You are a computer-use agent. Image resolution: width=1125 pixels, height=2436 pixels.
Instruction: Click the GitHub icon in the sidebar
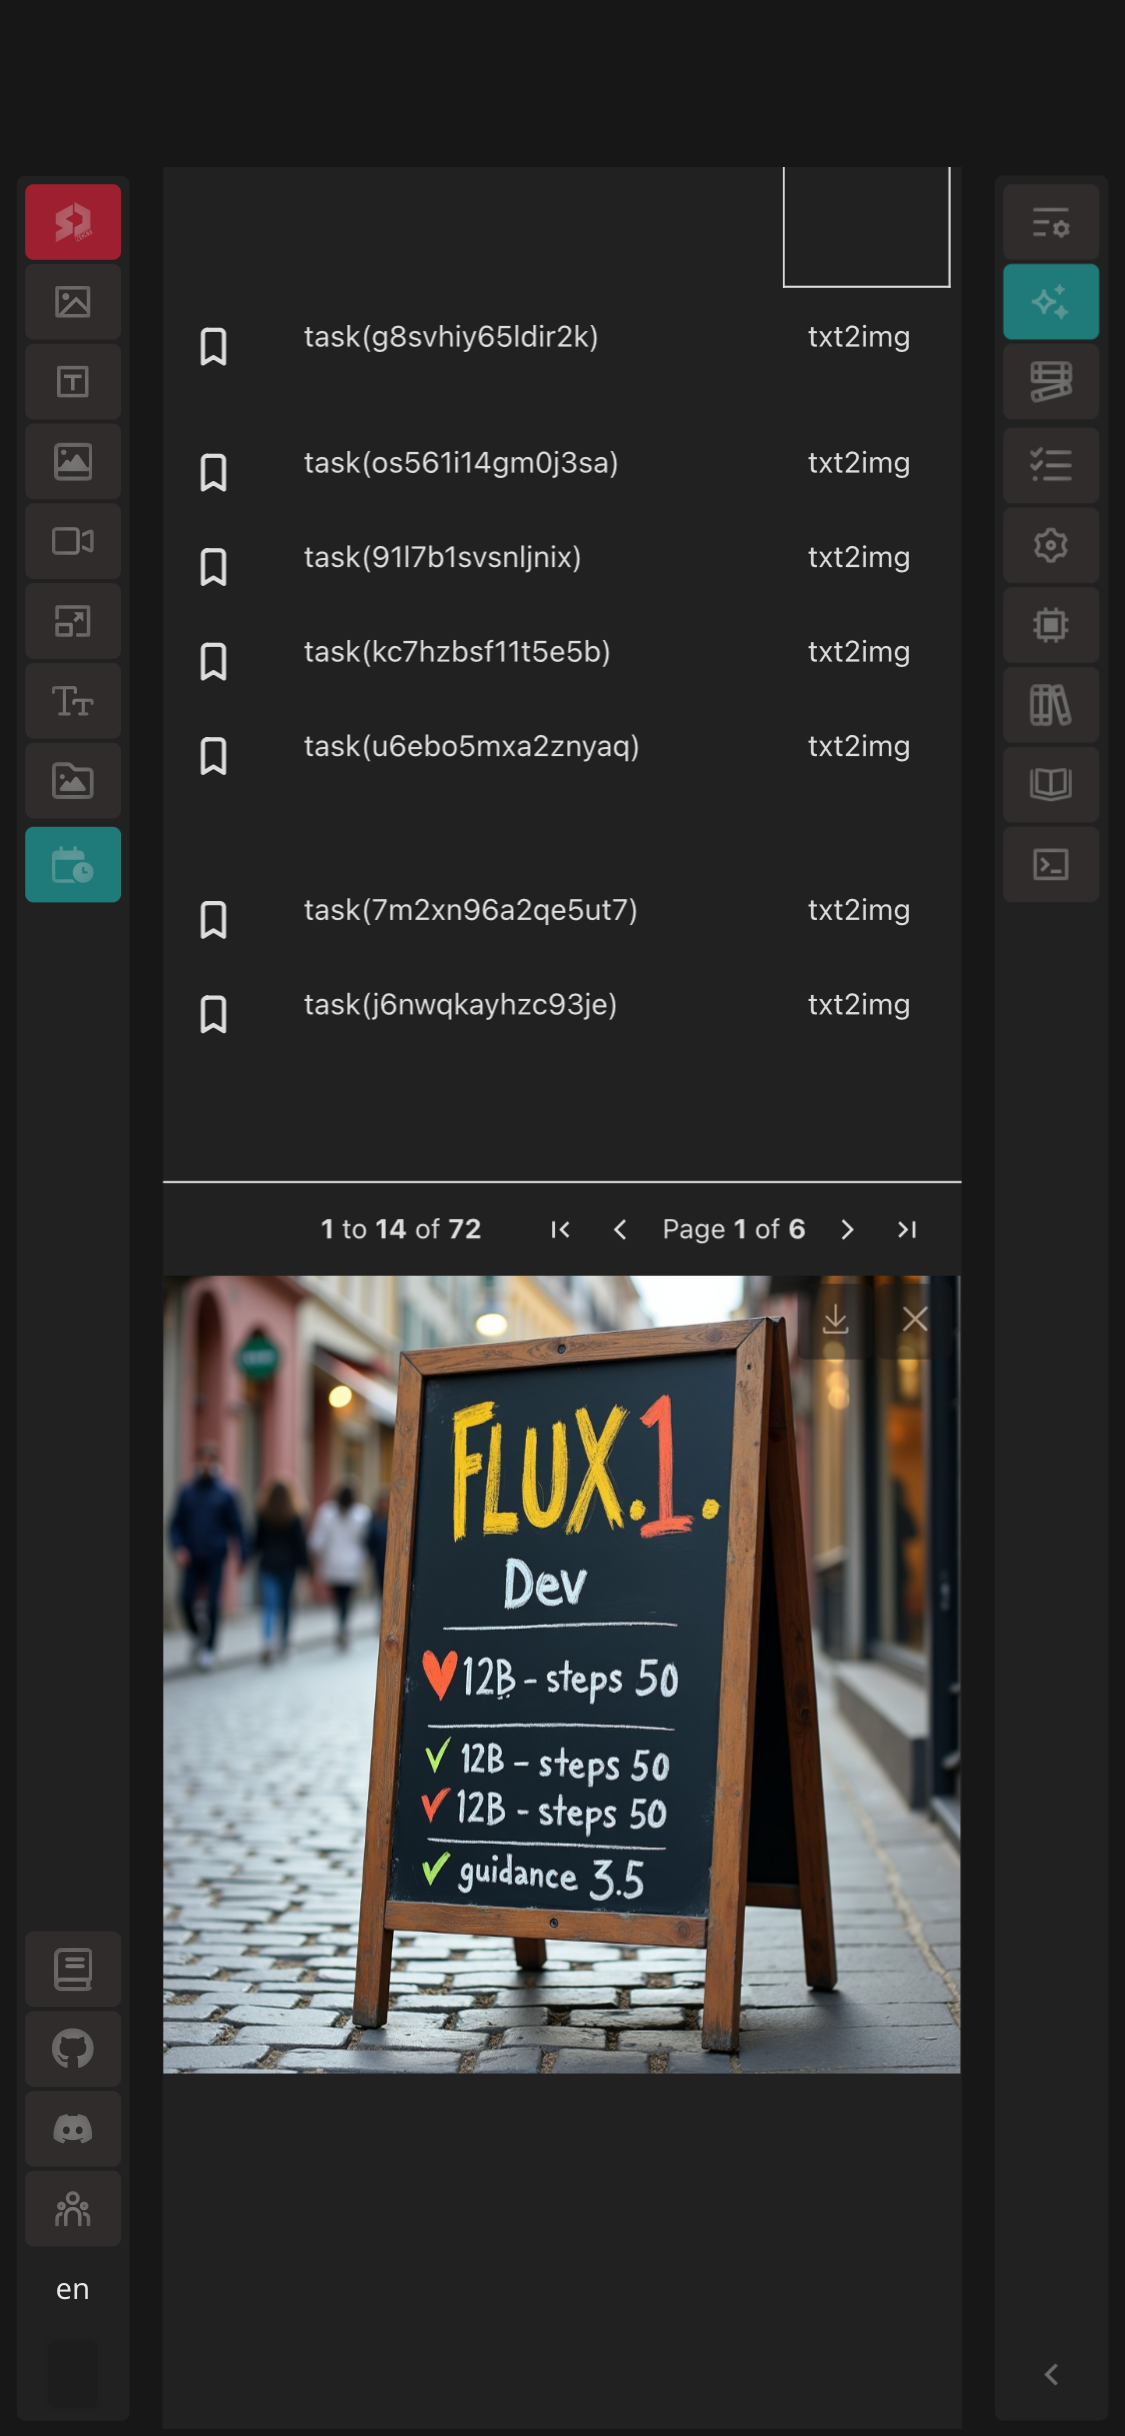[72, 2049]
